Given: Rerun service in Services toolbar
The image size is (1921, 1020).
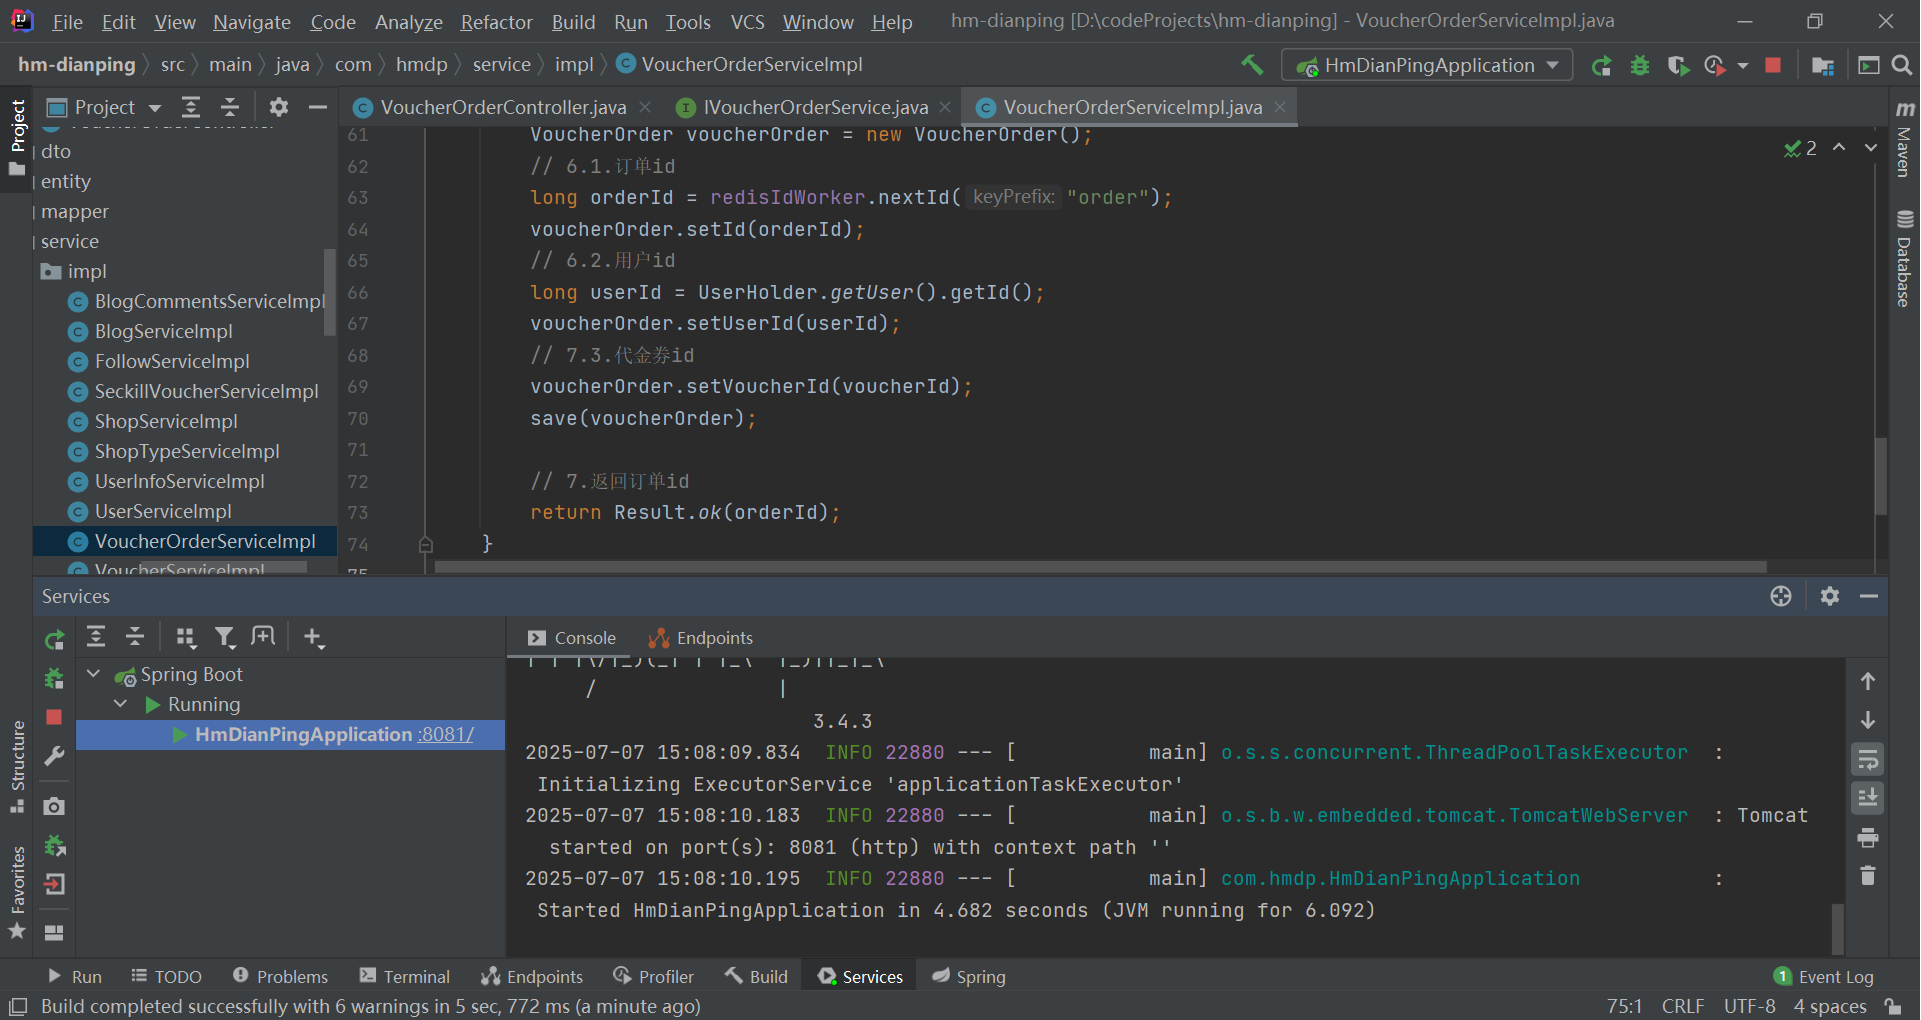Looking at the screenshot, I should pyautogui.click(x=55, y=639).
